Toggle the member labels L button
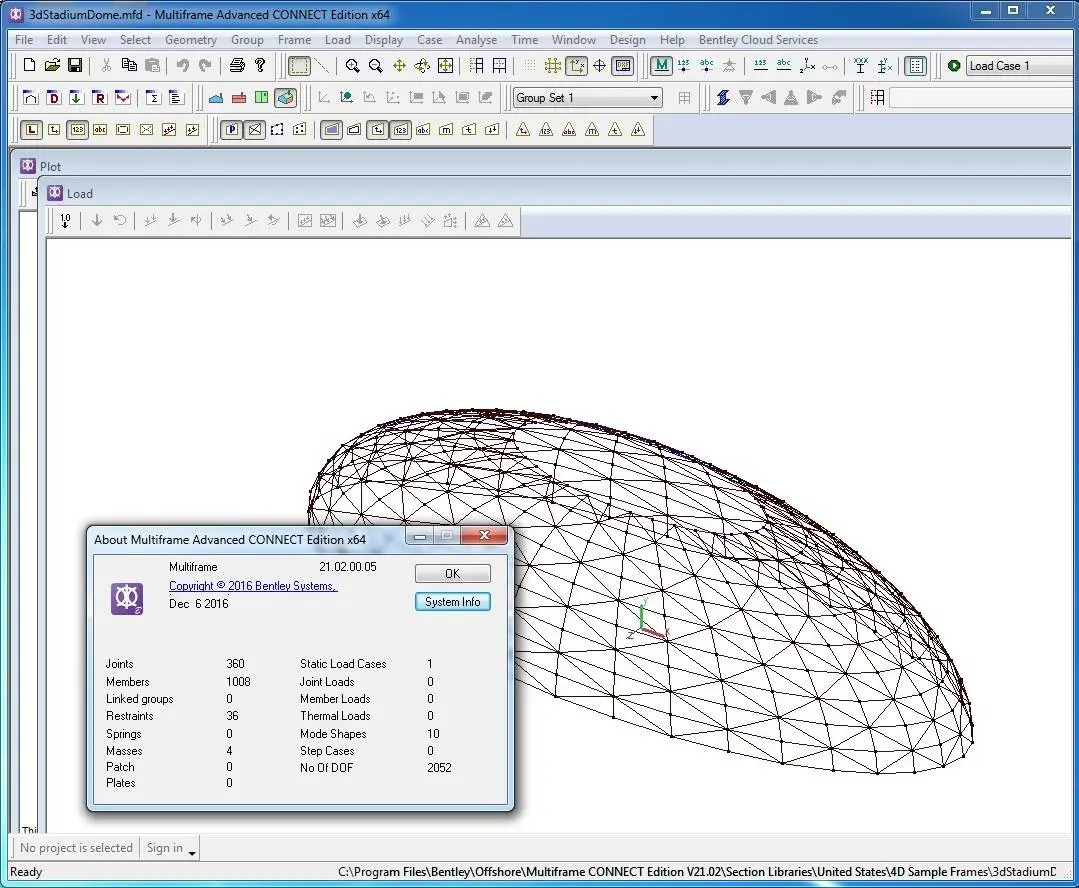This screenshot has width=1079, height=888. pos(31,129)
